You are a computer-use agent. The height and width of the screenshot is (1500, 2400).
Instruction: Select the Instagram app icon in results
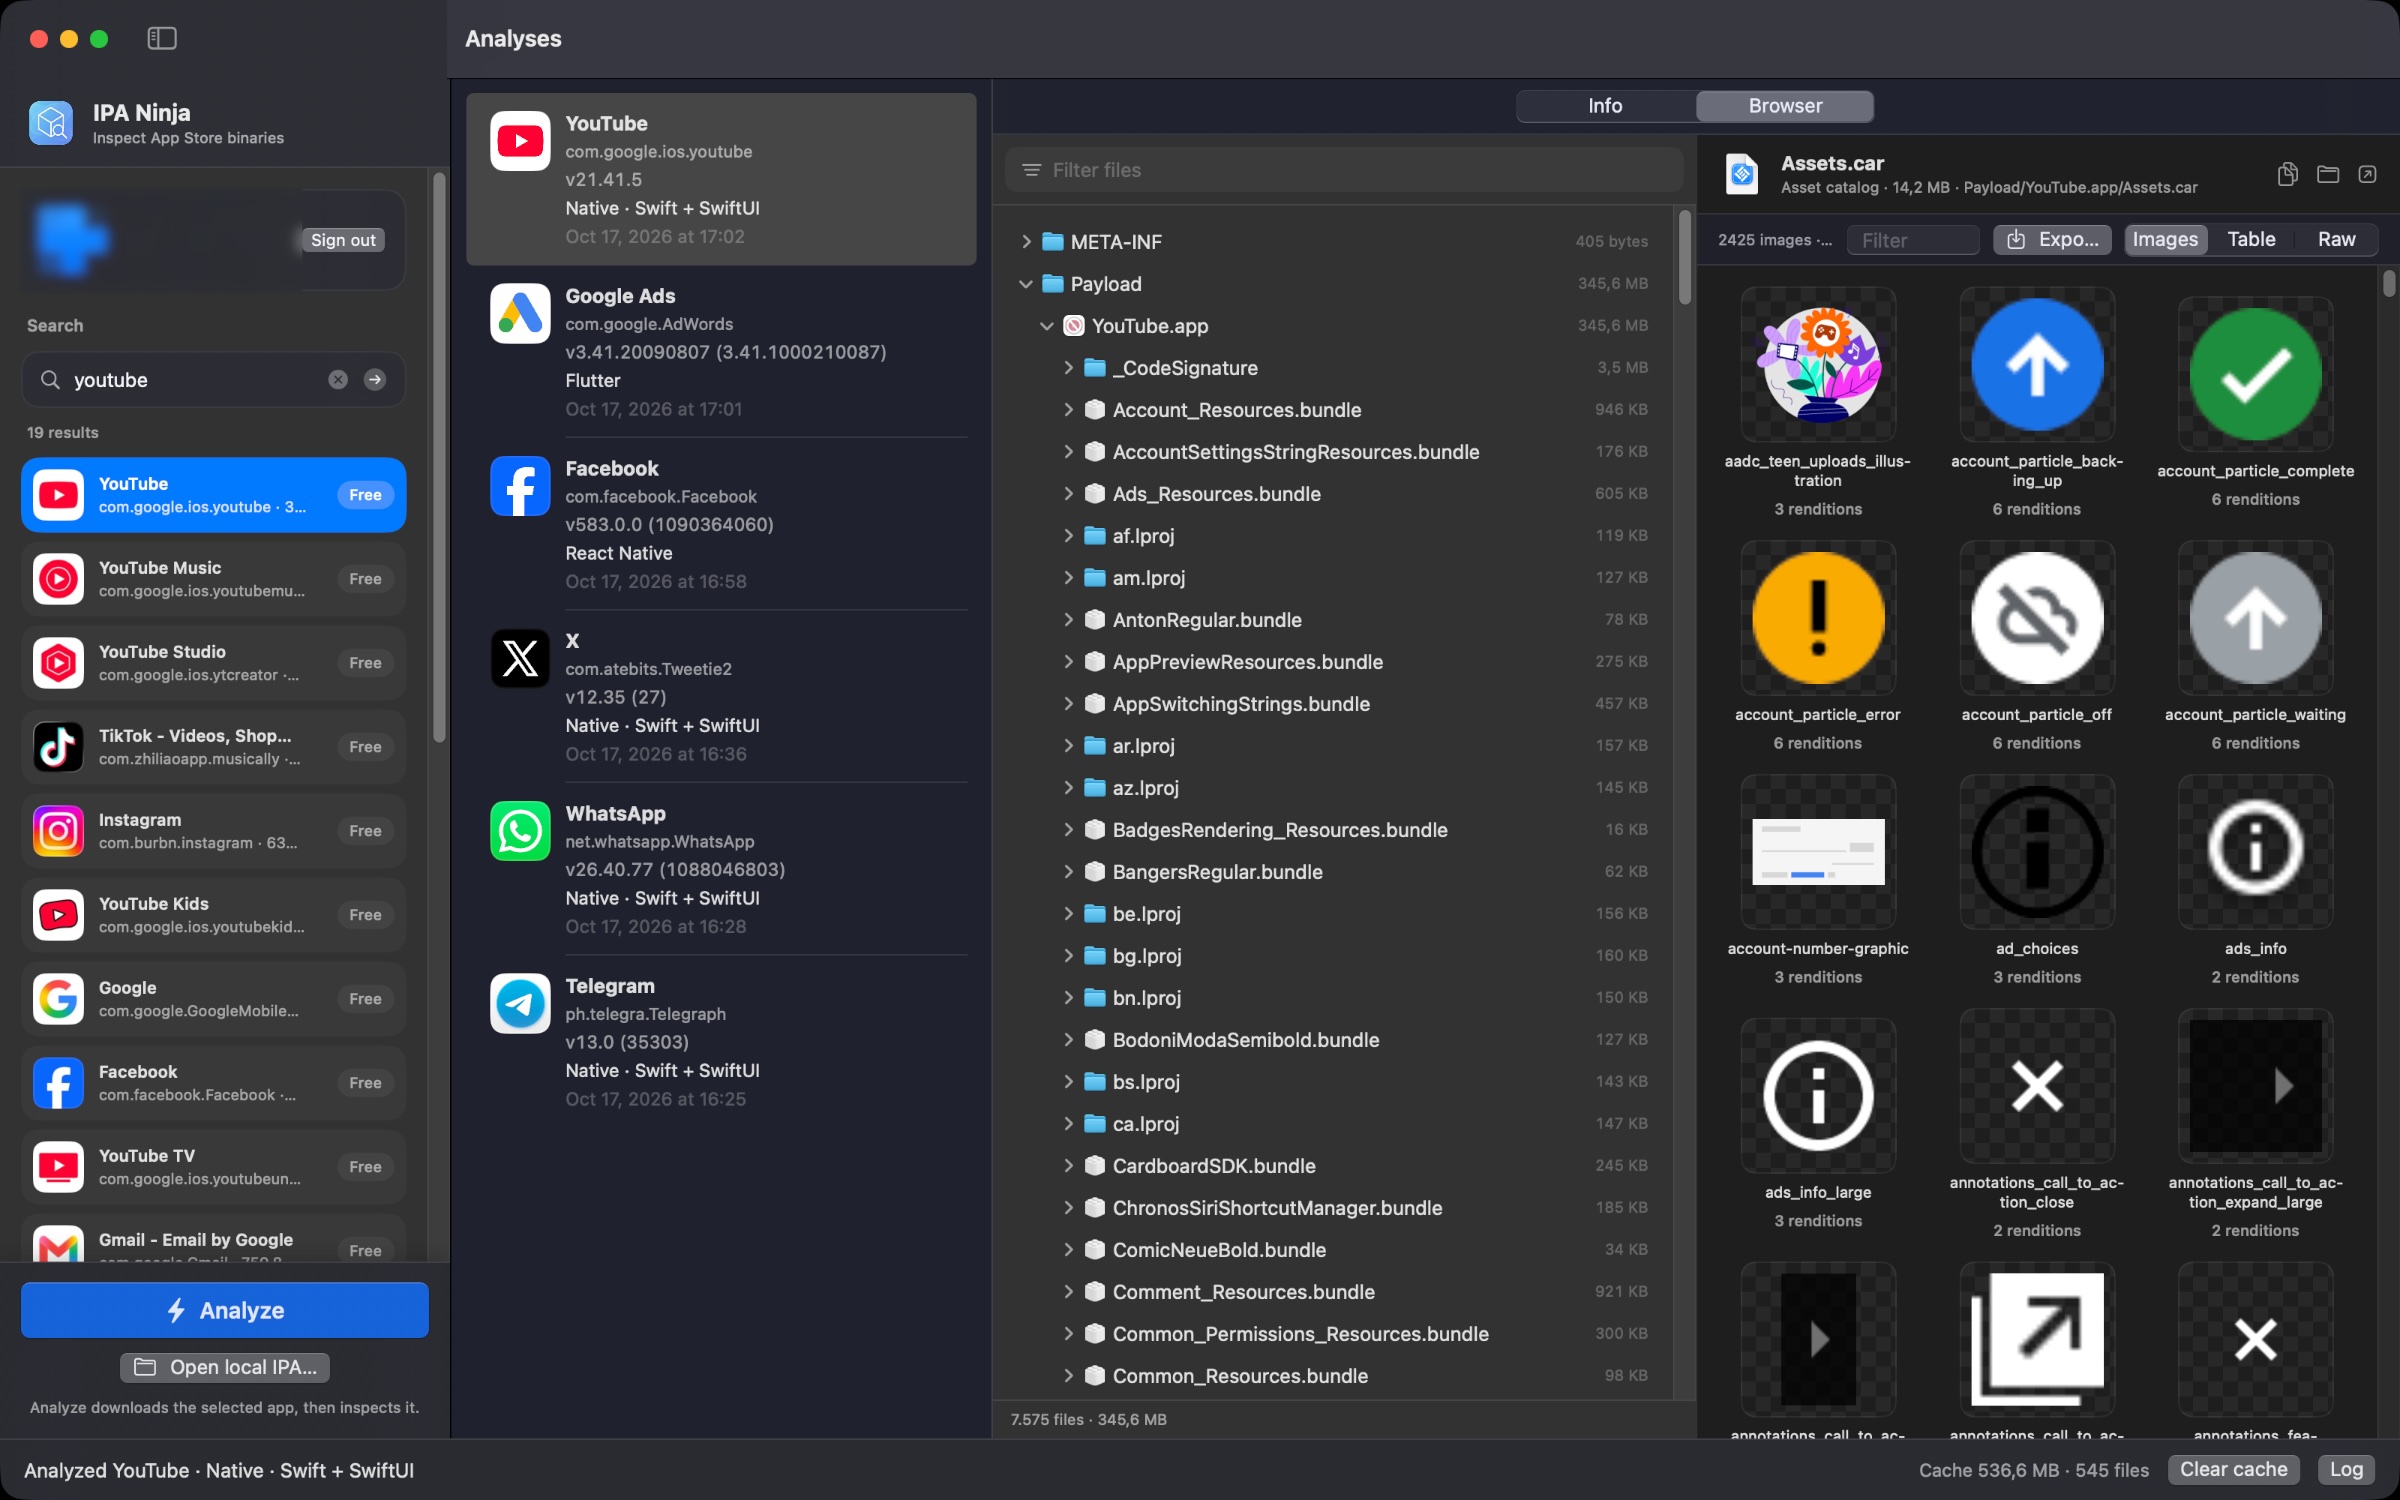(x=58, y=831)
